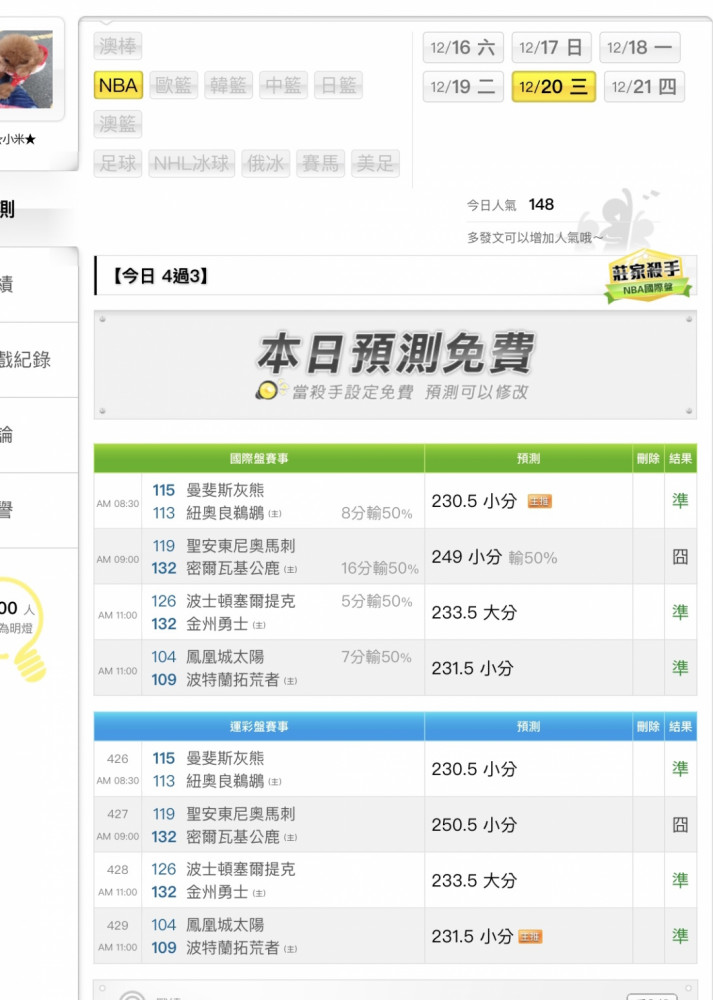Pick date 12/16 六
Screen dimensions: 713x1000
pos(463,47)
